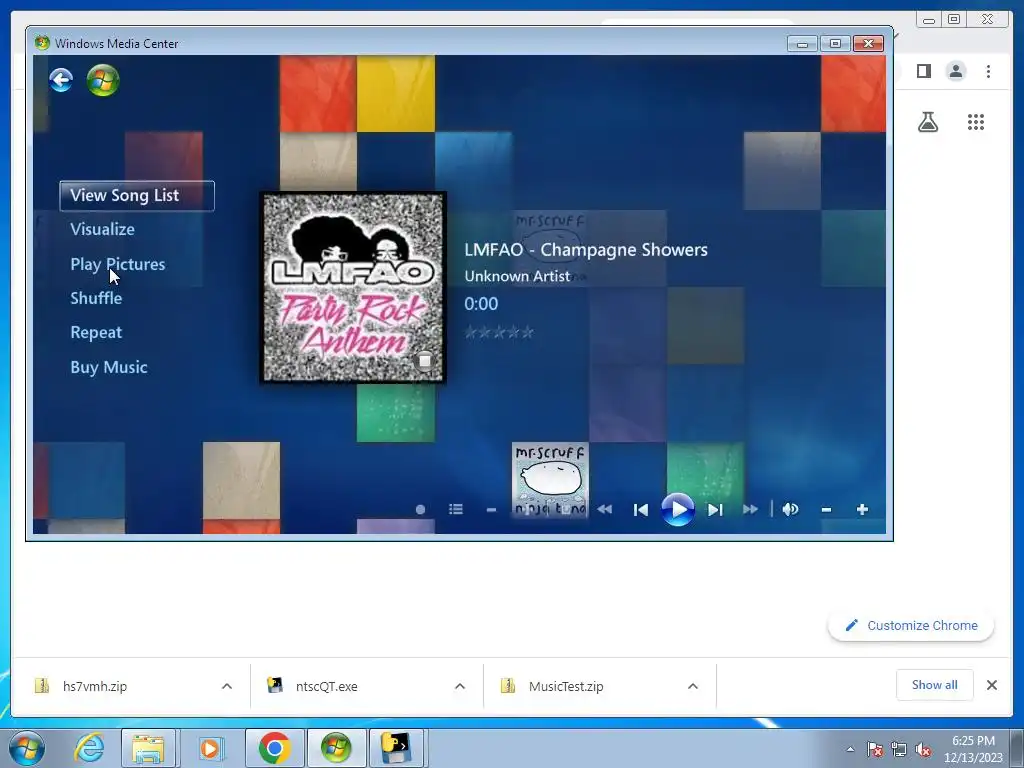Screen dimensions: 1024x768
Task: Open the guide list icon in transport bar
Action: 456,509
